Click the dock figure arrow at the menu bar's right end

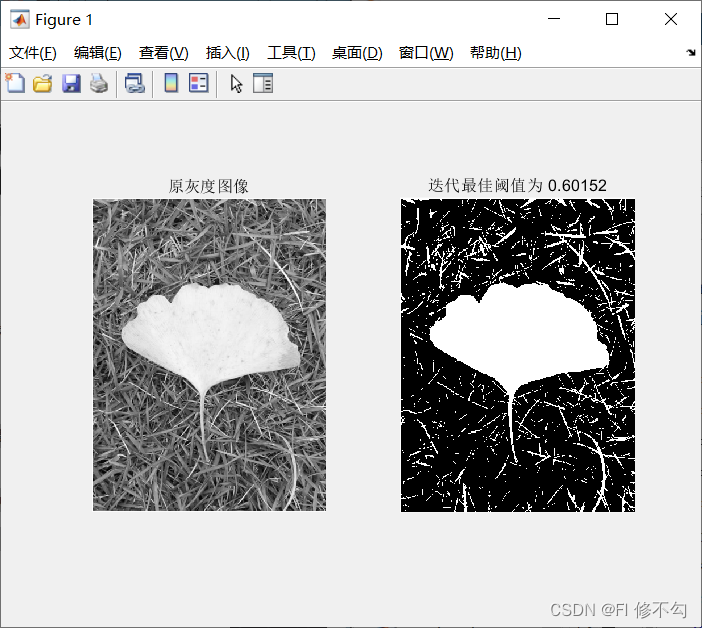point(691,53)
